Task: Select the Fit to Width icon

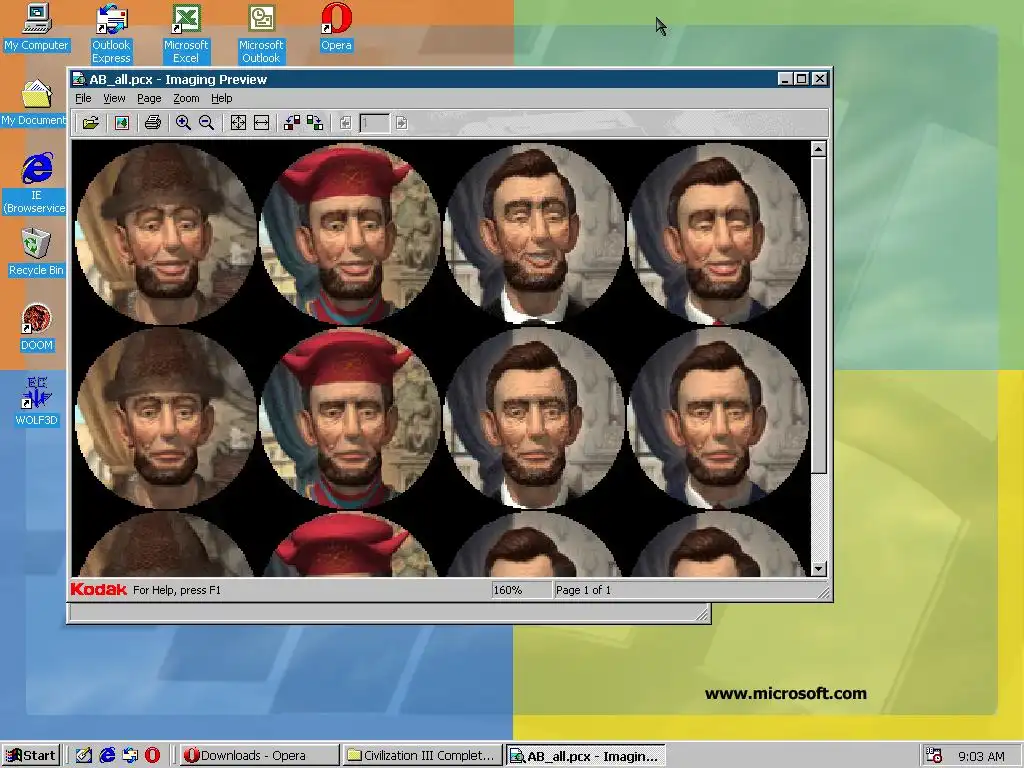Action: coord(261,123)
